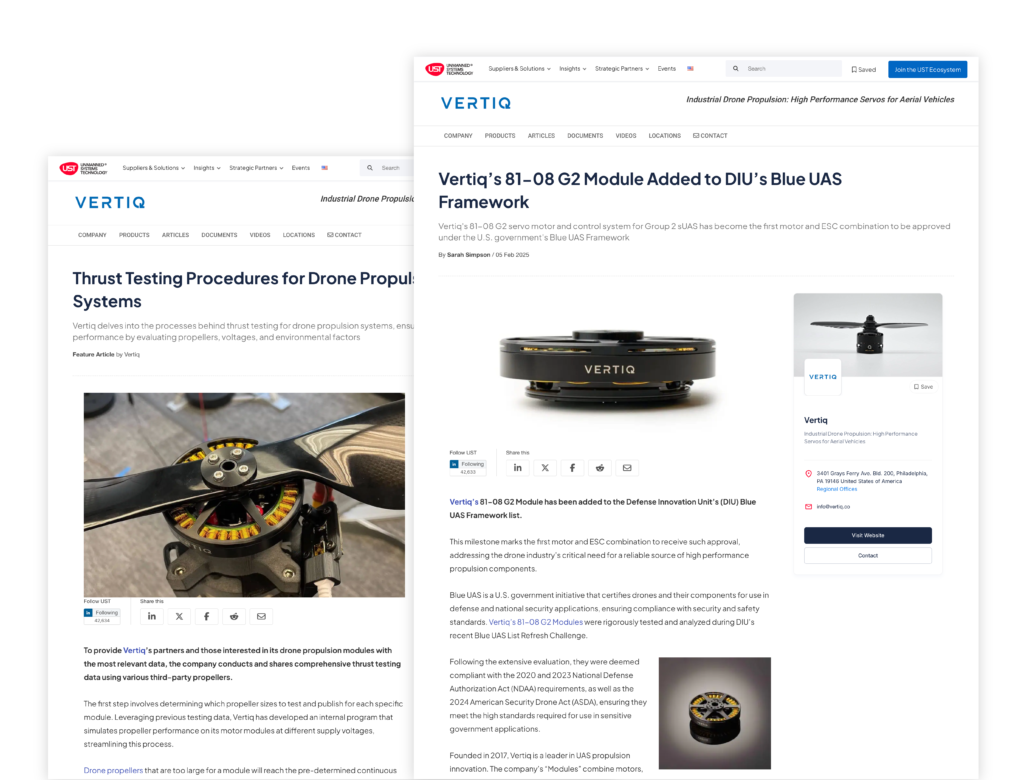Open Events in the front window nav
Screen dimensions: 1024x780
667,69
